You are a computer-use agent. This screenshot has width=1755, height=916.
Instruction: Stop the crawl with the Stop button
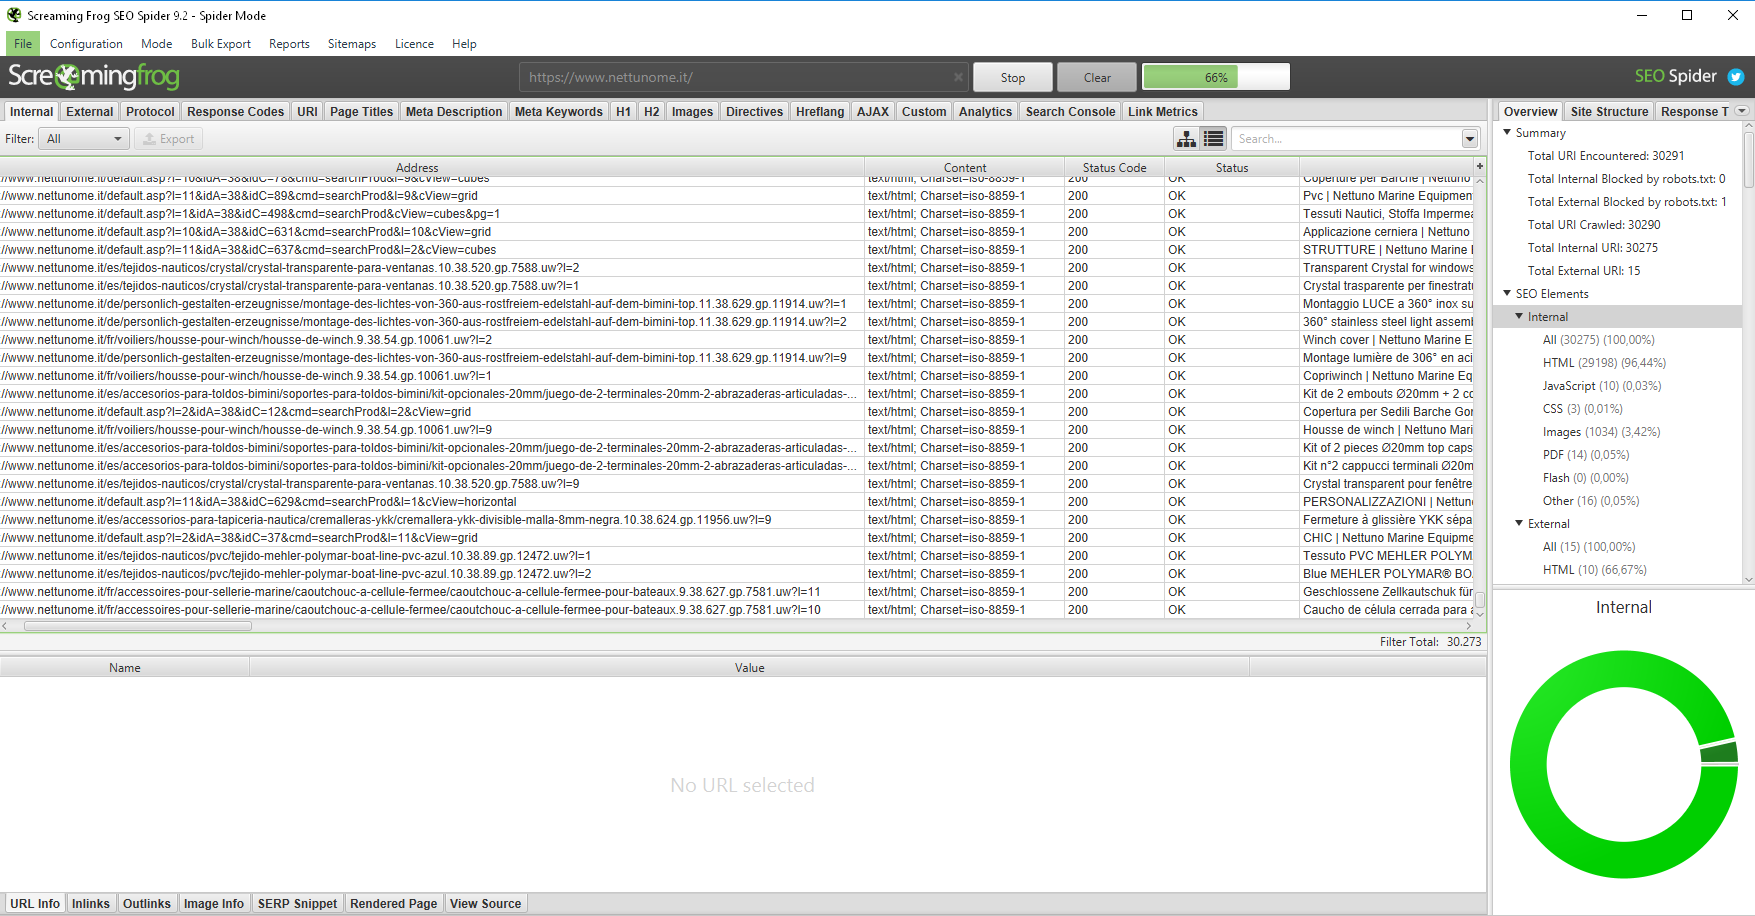tap(1013, 77)
